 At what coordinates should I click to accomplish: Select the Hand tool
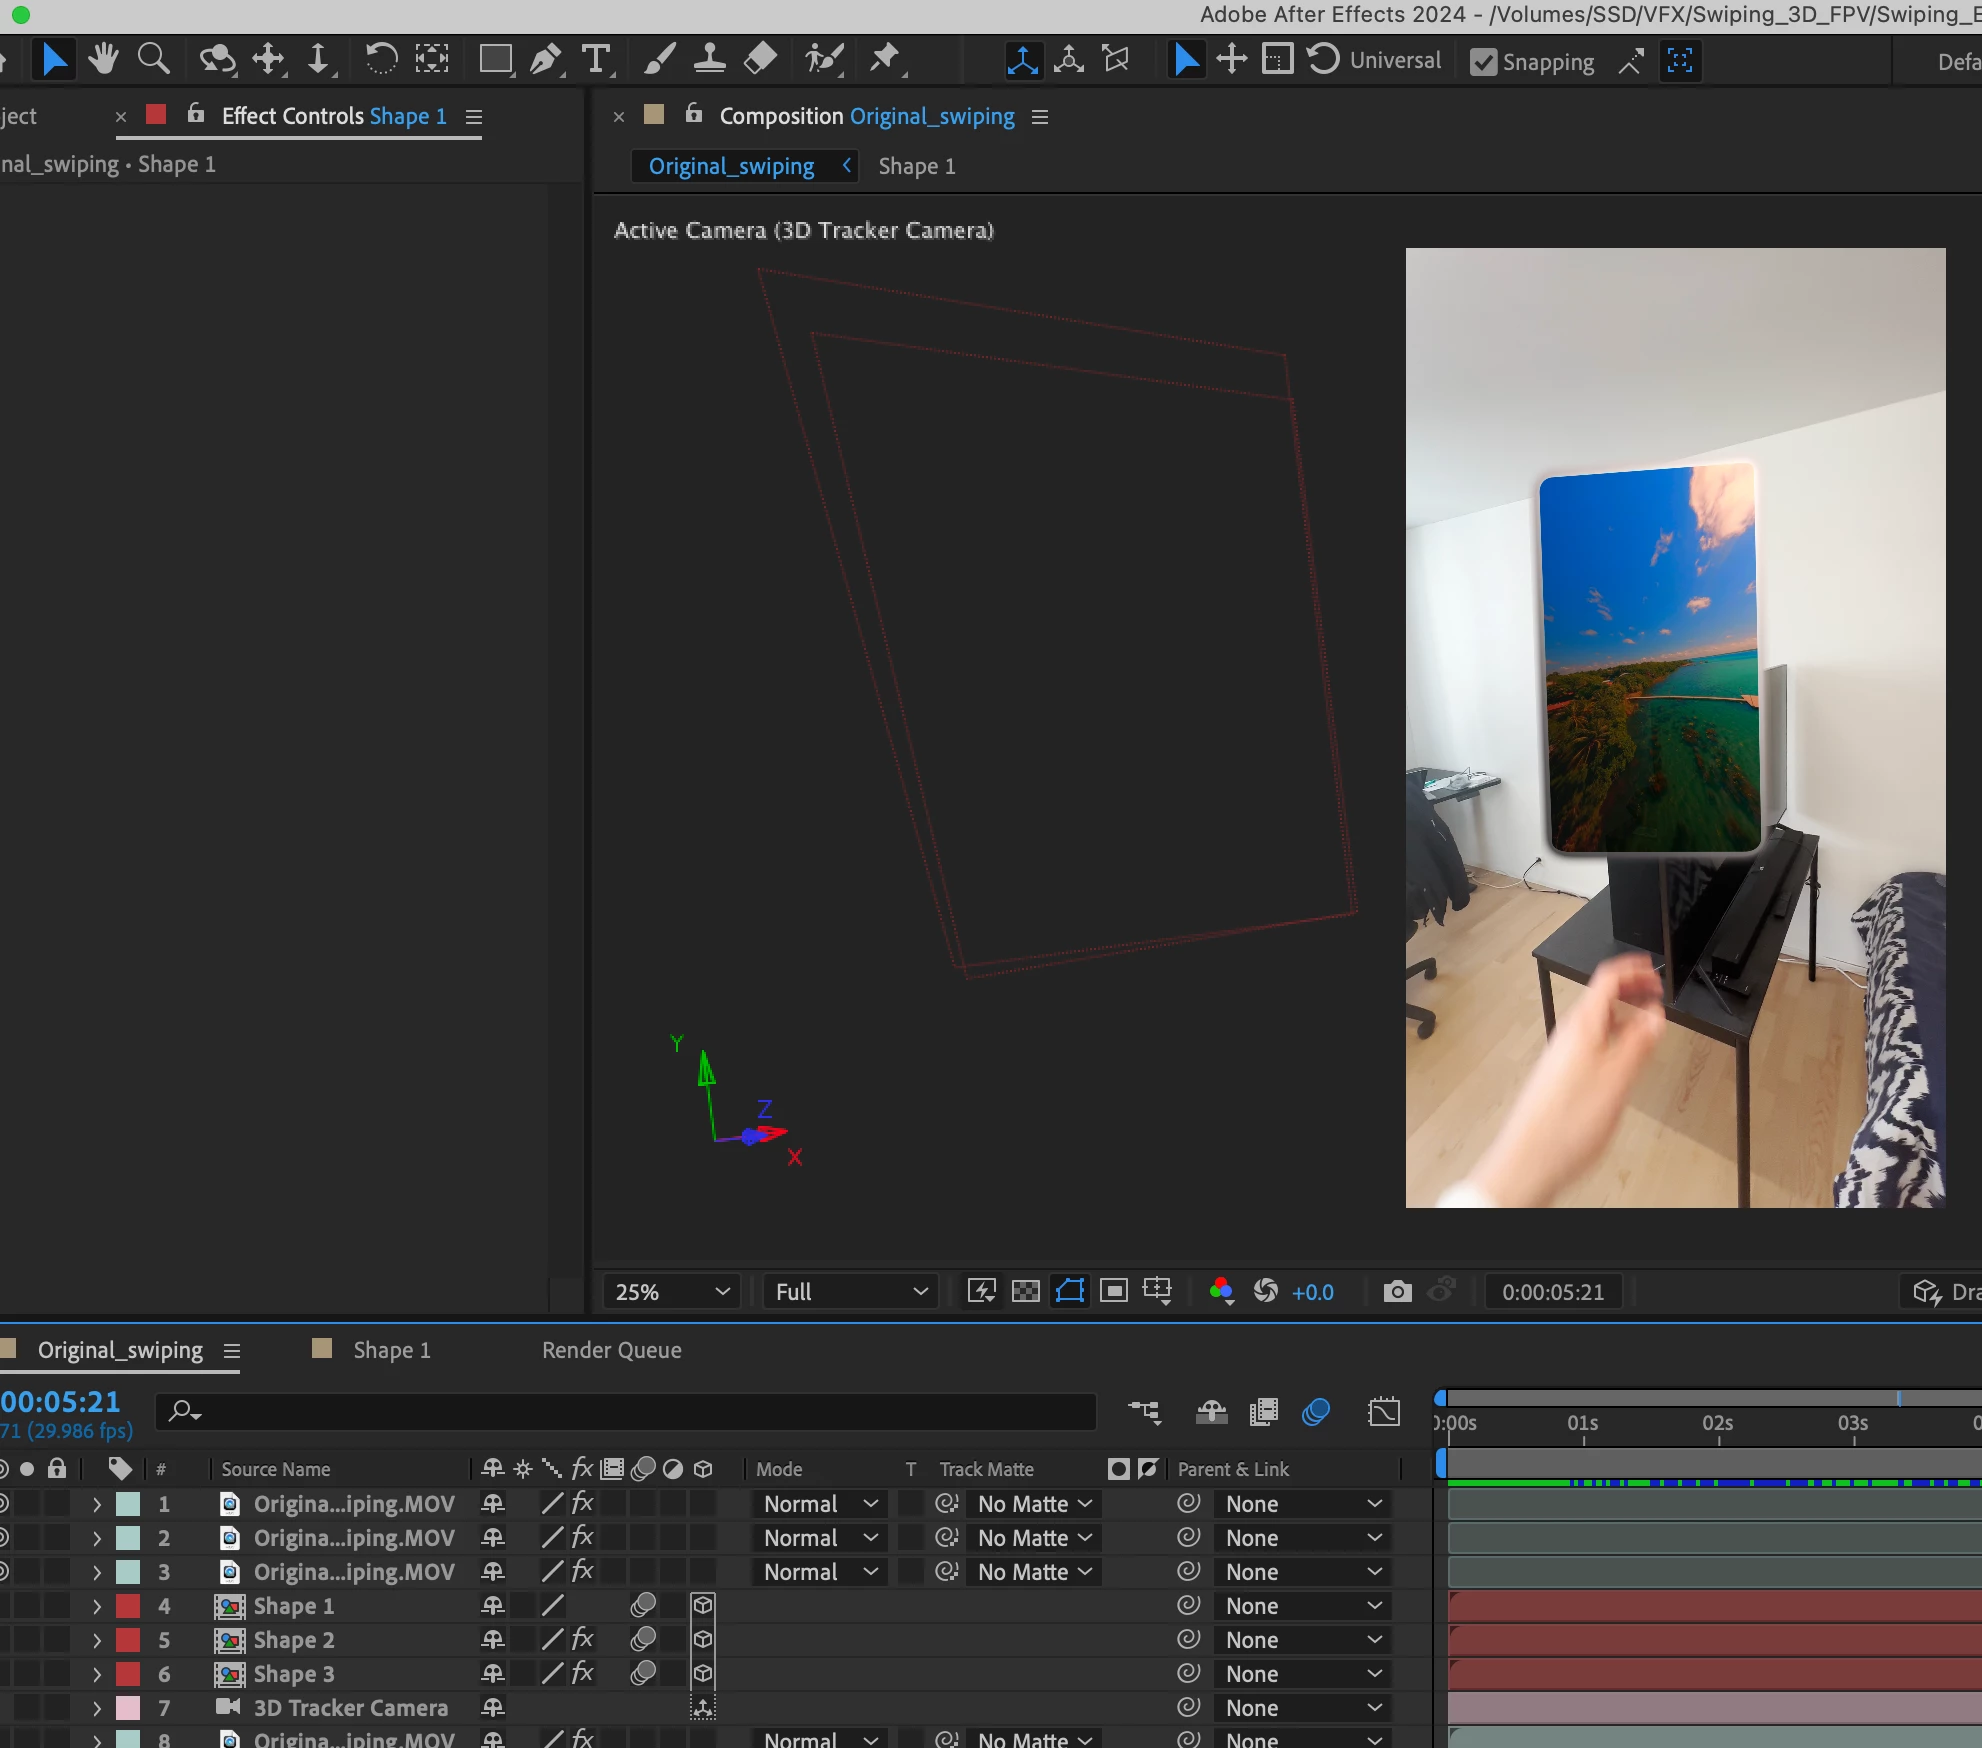[x=102, y=60]
